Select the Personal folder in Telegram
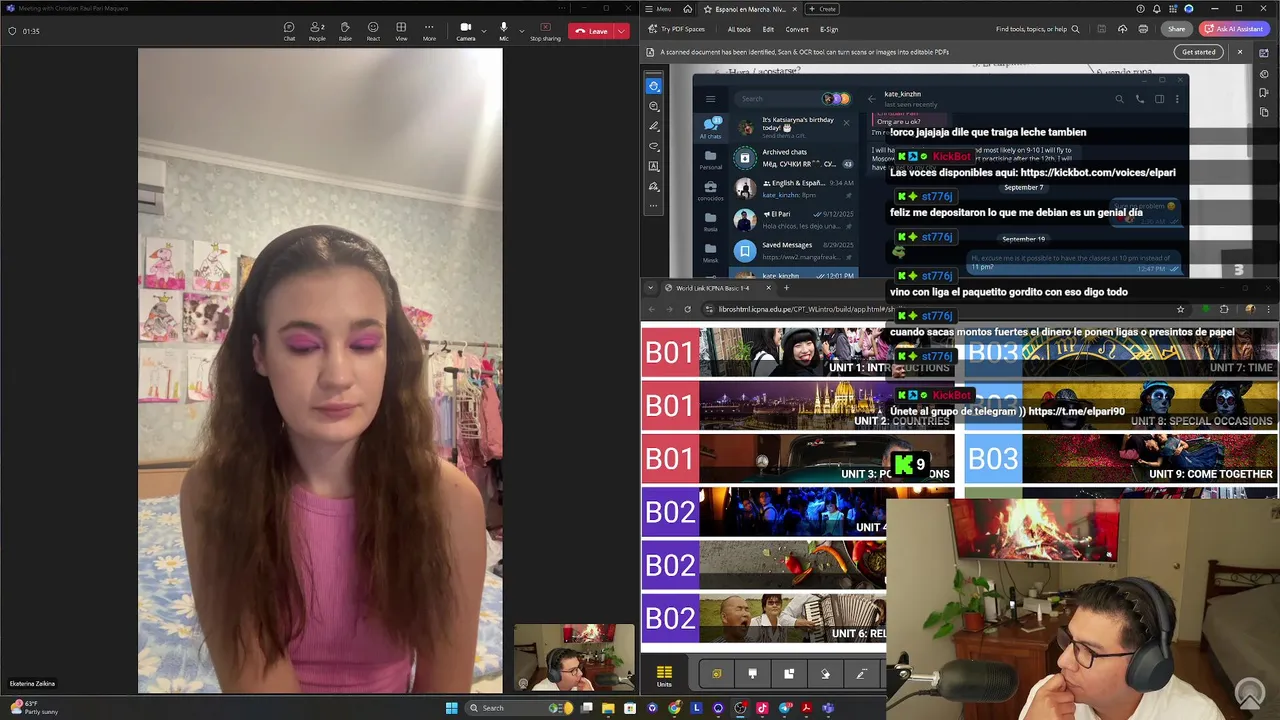Screen dimensions: 1280x720 pyautogui.click(x=711, y=158)
